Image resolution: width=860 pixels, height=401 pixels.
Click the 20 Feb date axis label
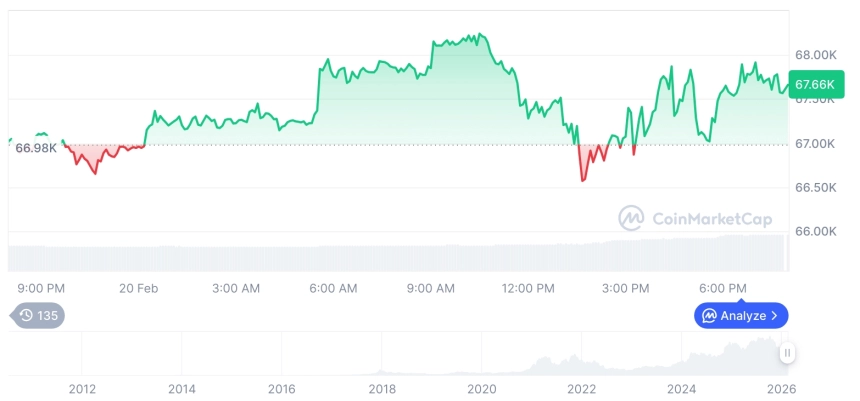click(139, 288)
